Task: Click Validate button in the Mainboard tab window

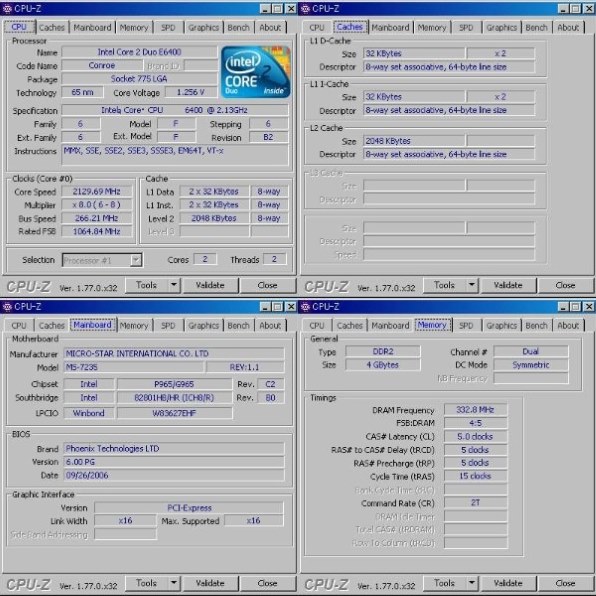Action: click(x=210, y=583)
